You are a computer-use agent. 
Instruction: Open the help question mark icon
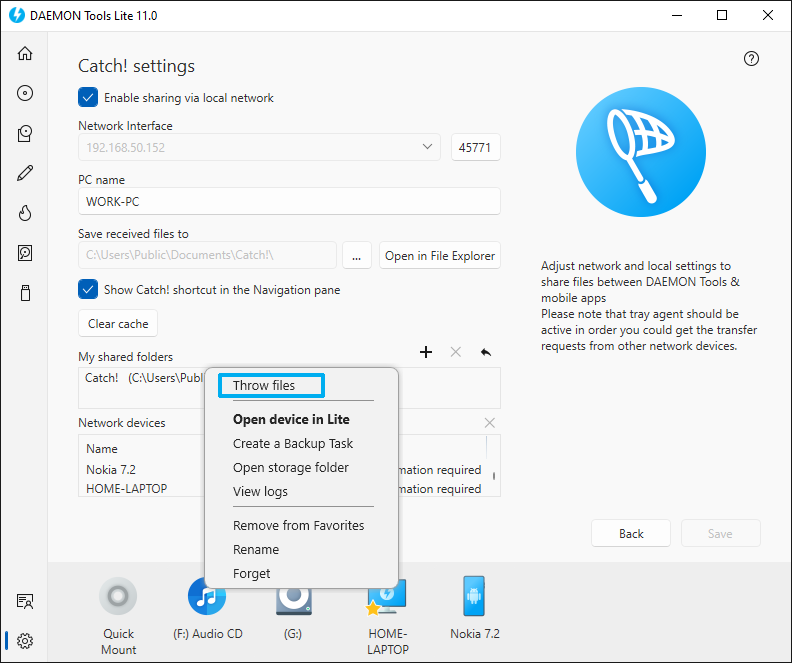(x=751, y=59)
